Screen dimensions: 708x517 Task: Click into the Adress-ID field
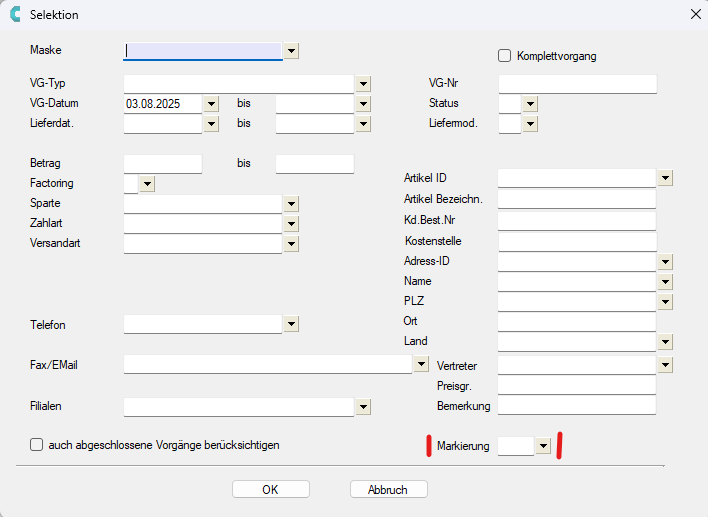577,262
